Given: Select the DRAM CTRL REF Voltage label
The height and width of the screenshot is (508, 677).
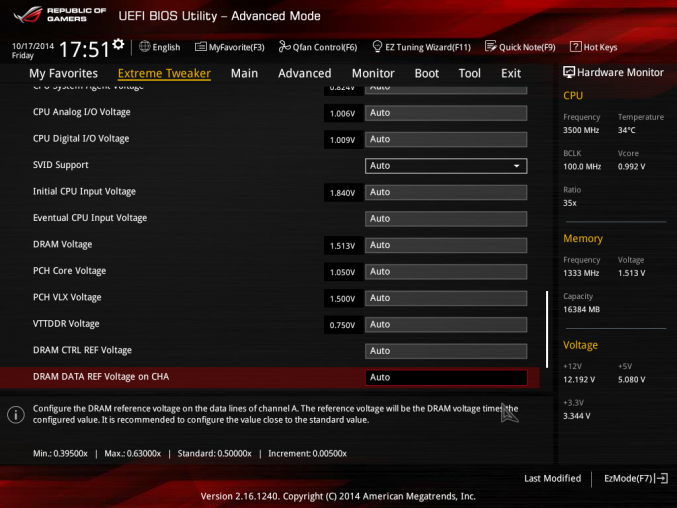Looking at the screenshot, I should click(82, 350).
